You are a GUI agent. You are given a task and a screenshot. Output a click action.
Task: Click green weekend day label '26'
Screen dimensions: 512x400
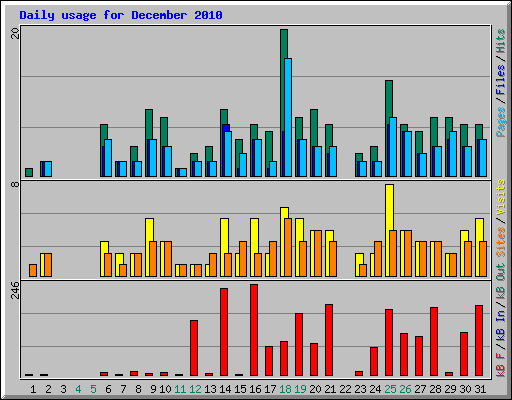[405, 389]
